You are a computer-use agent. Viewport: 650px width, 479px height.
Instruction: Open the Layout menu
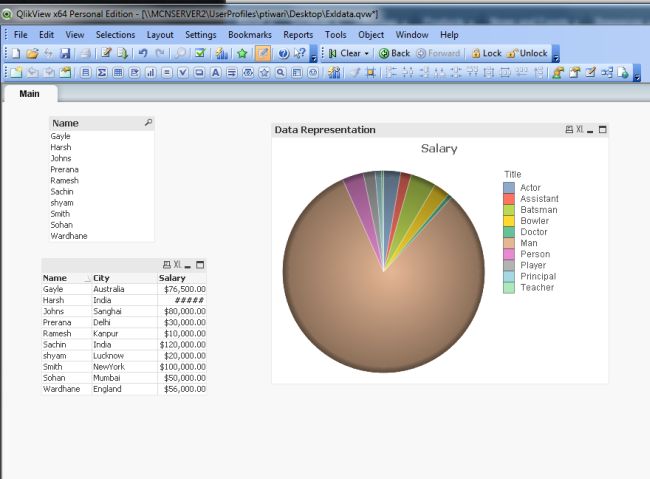coord(160,35)
